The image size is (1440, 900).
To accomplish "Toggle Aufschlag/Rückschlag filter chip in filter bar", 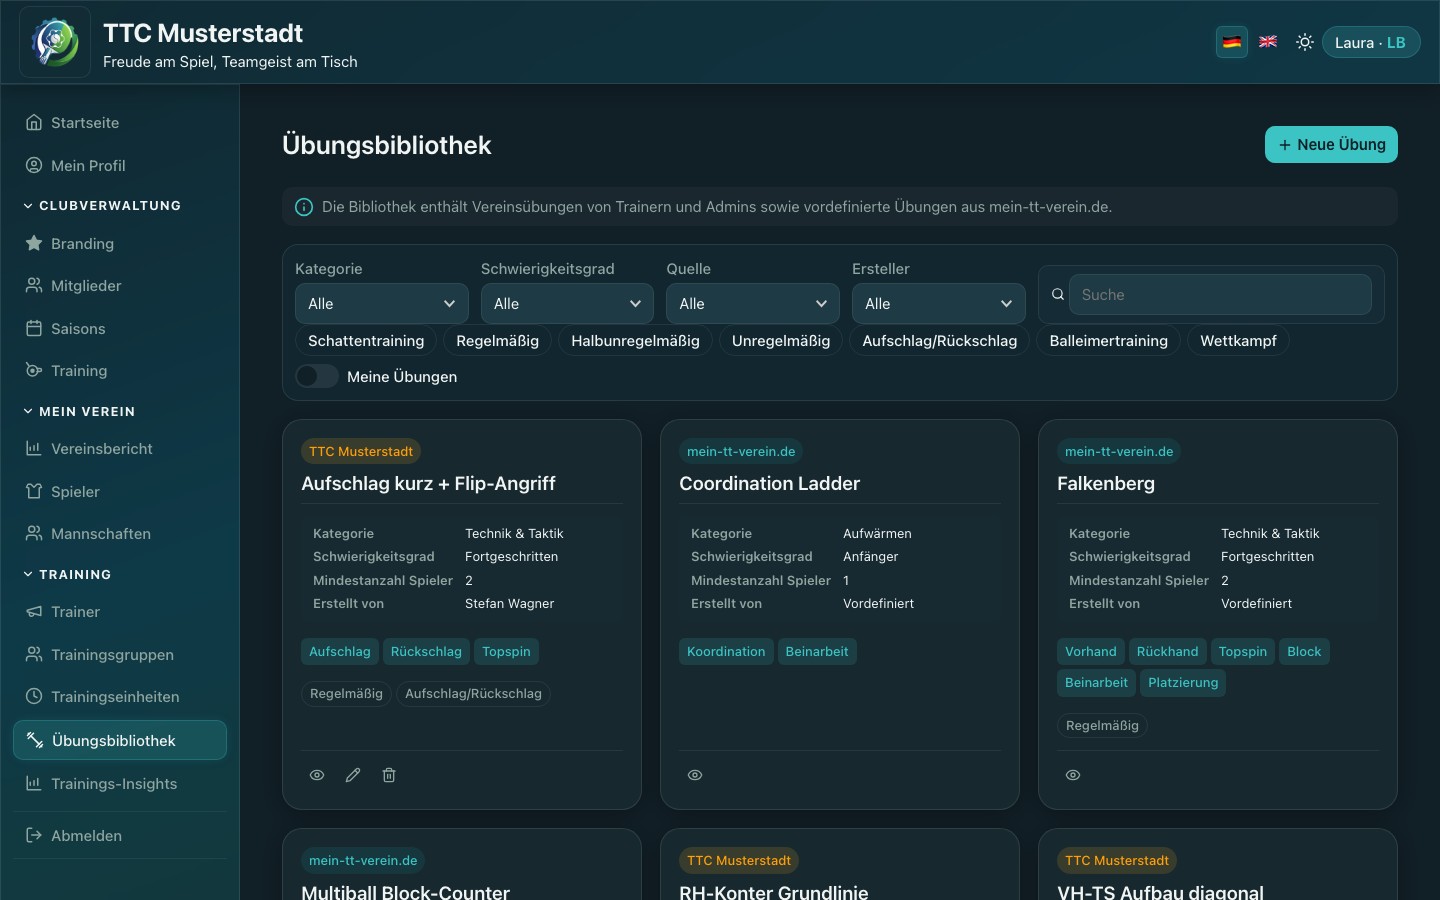I will [x=940, y=341].
